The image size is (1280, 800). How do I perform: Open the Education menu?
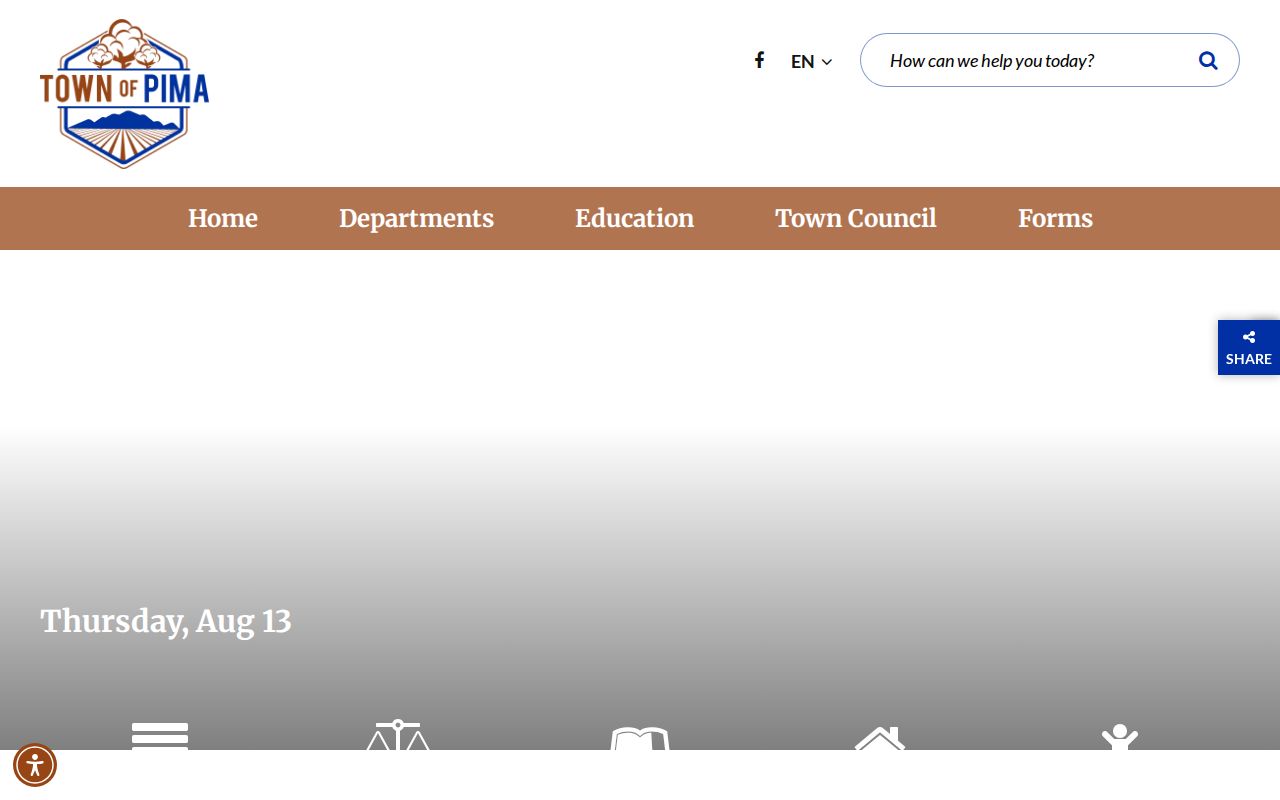pos(634,218)
